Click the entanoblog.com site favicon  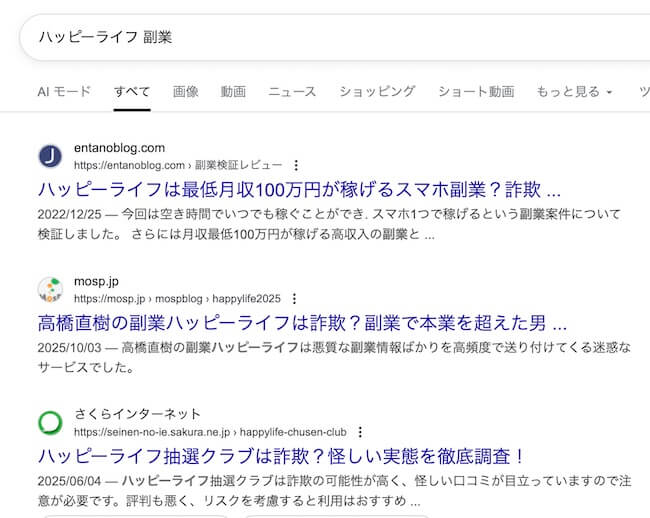tap(50, 156)
